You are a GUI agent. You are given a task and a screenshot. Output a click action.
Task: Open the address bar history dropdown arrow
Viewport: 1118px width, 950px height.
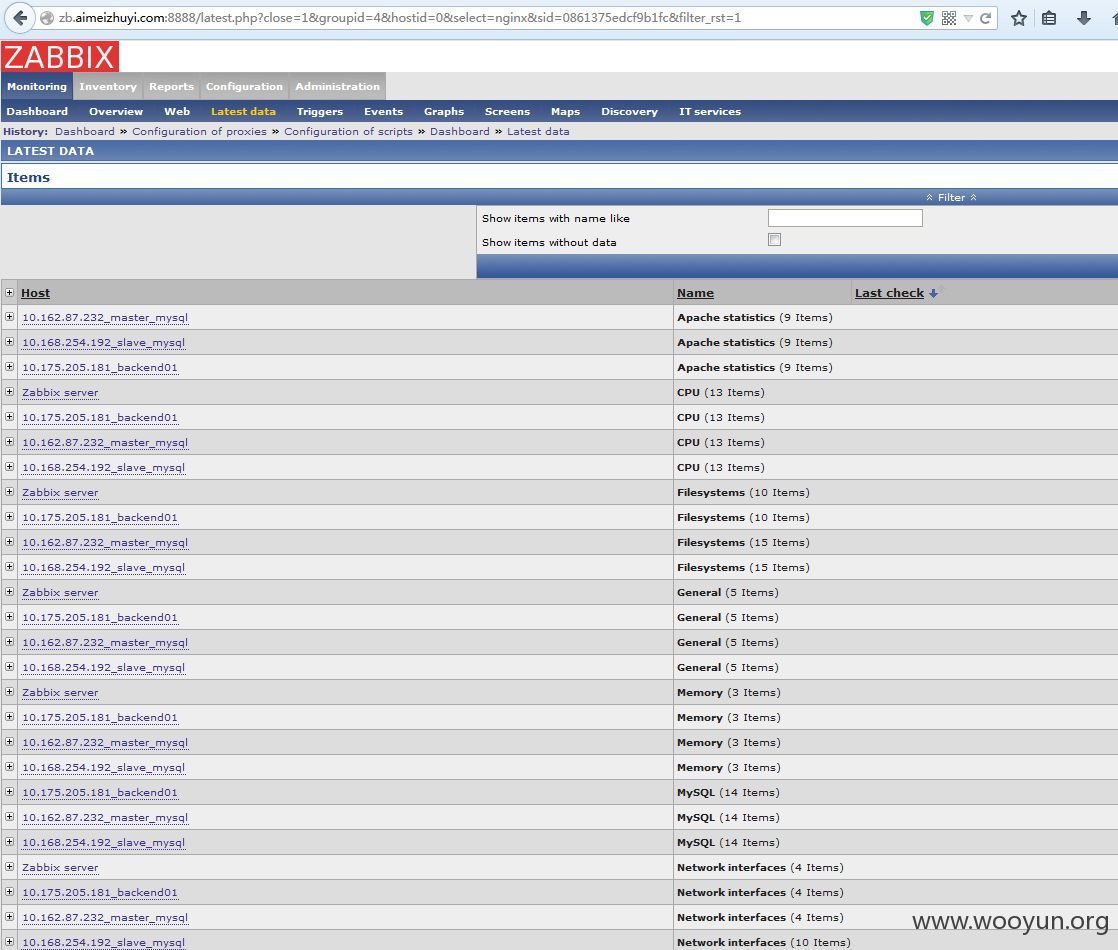coord(968,19)
